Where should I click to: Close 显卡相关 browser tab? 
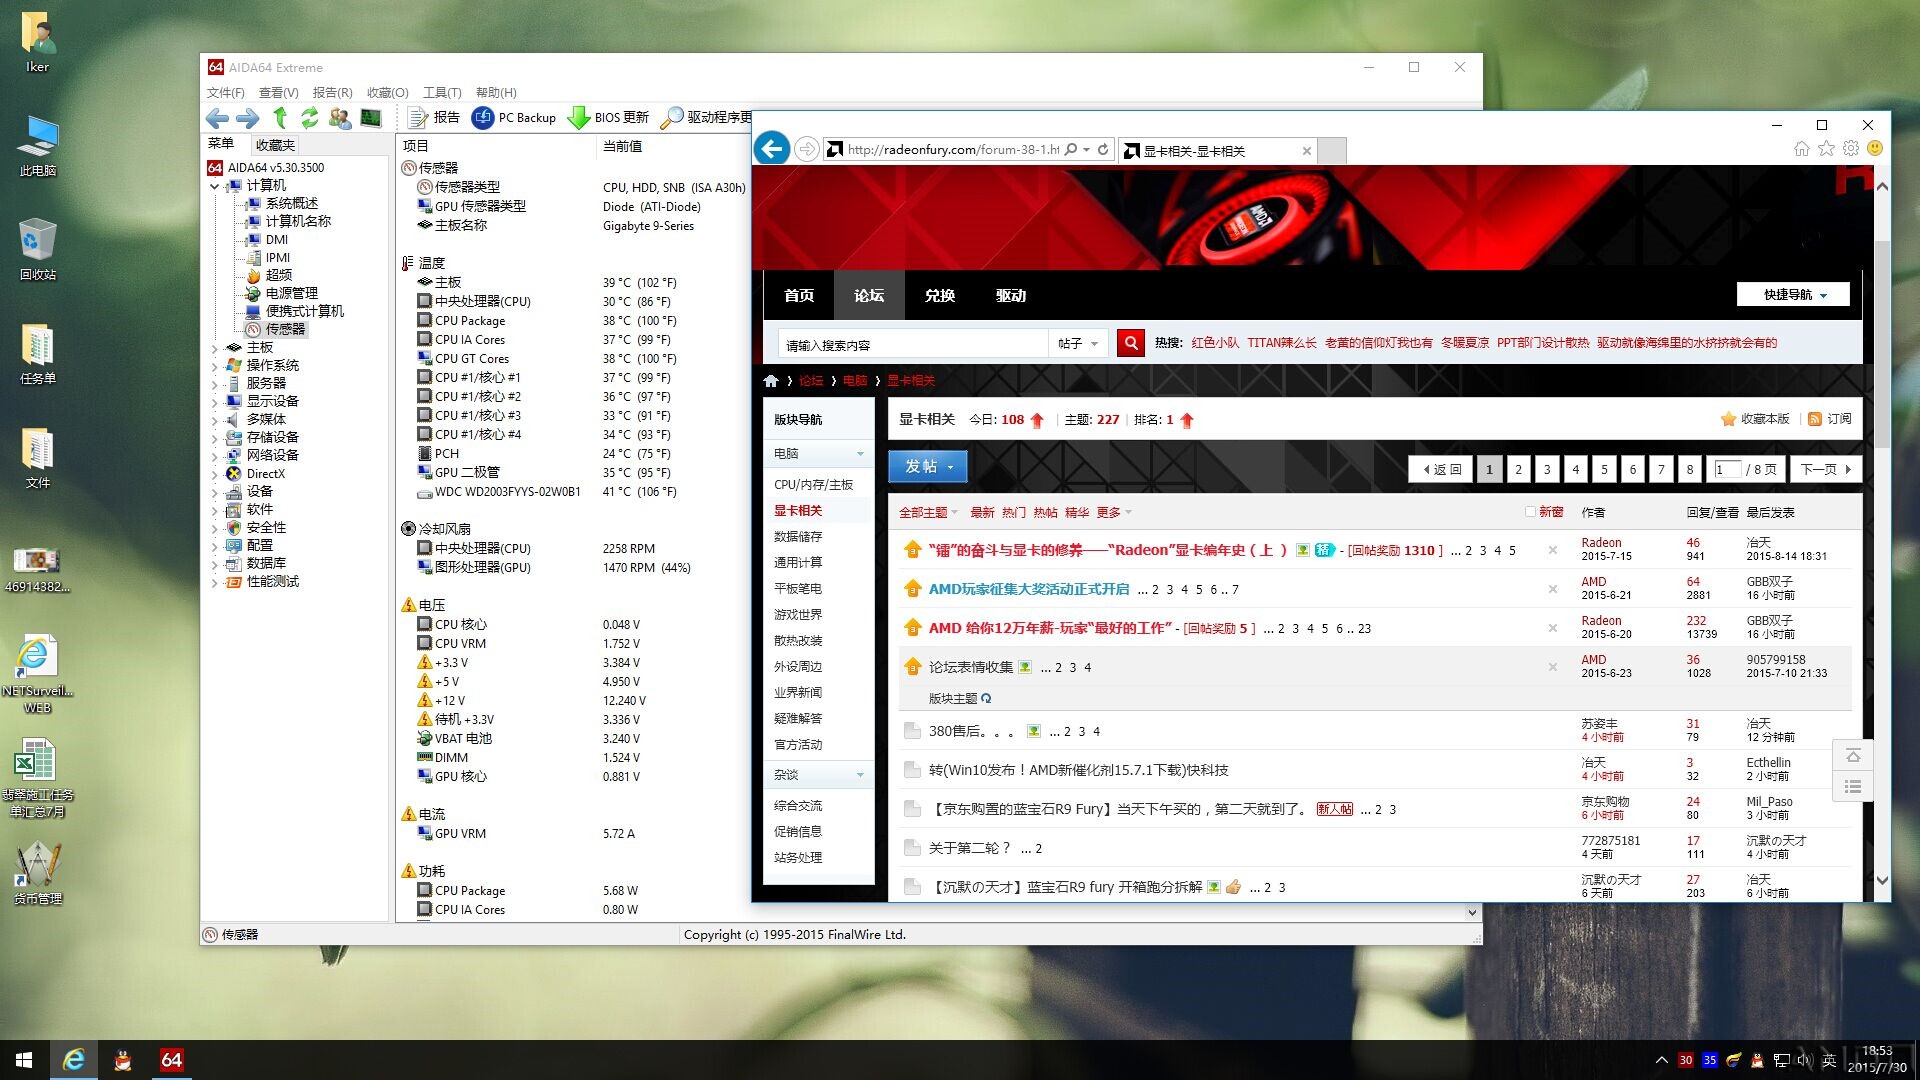pyautogui.click(x=1306, y=151)
